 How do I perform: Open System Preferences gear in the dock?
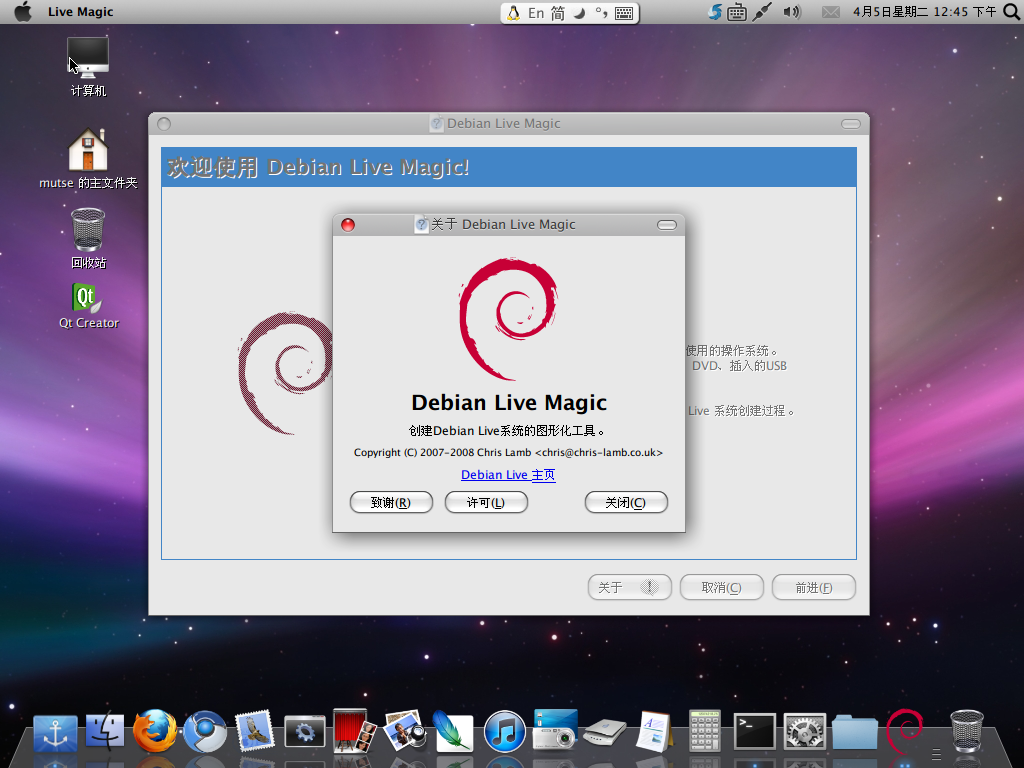(x=805, y=731)
